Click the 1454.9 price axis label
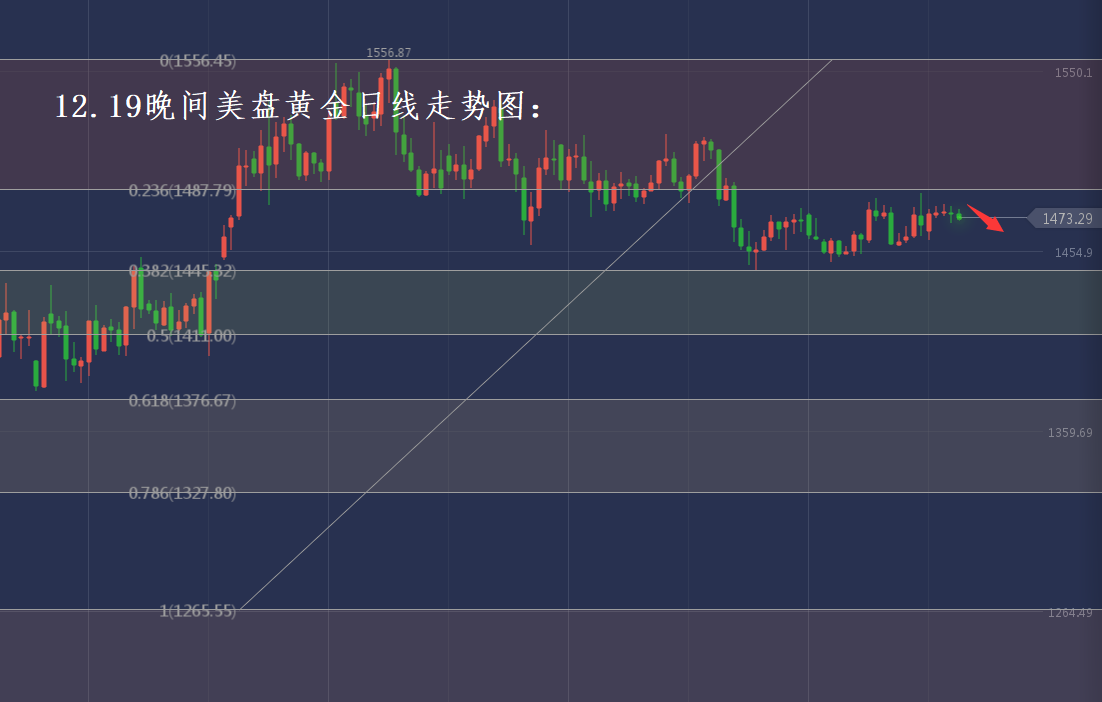 pos(1072,253)
